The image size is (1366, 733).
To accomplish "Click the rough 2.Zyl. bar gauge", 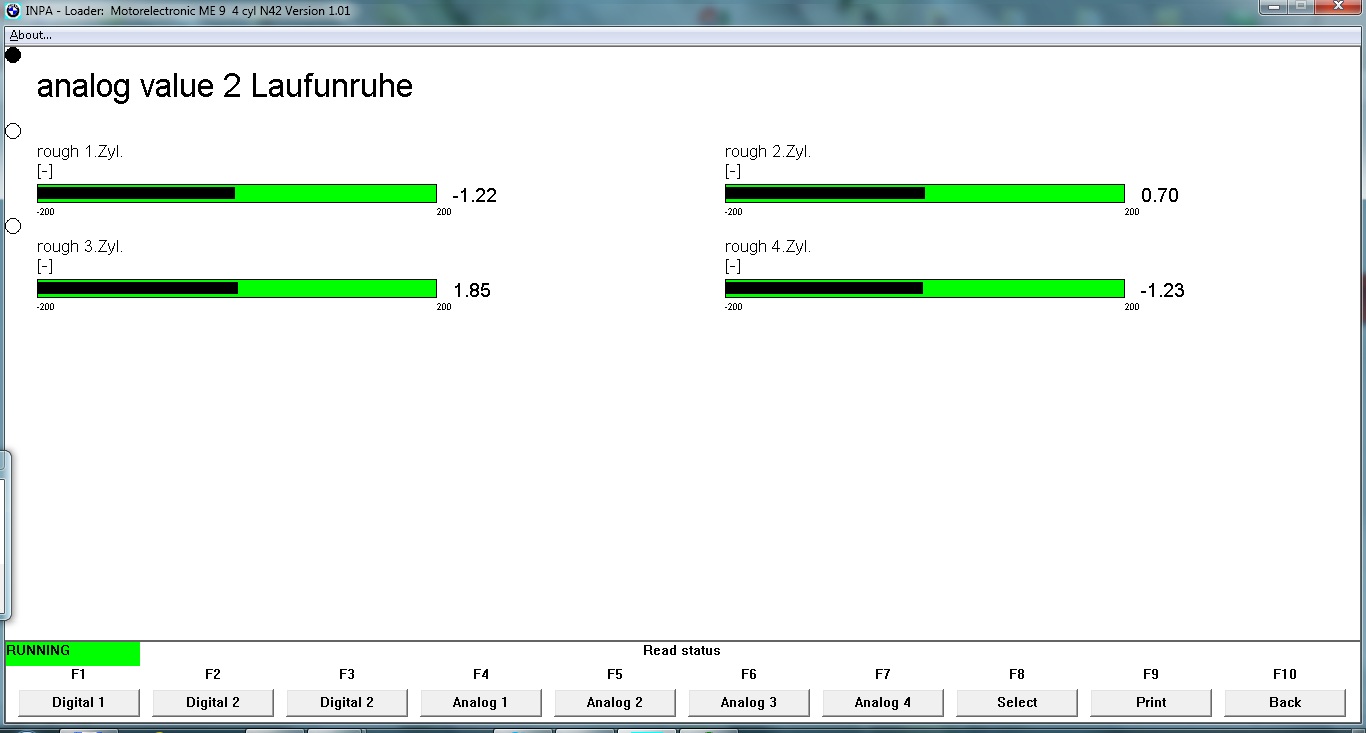I will [x=924, y=193].
